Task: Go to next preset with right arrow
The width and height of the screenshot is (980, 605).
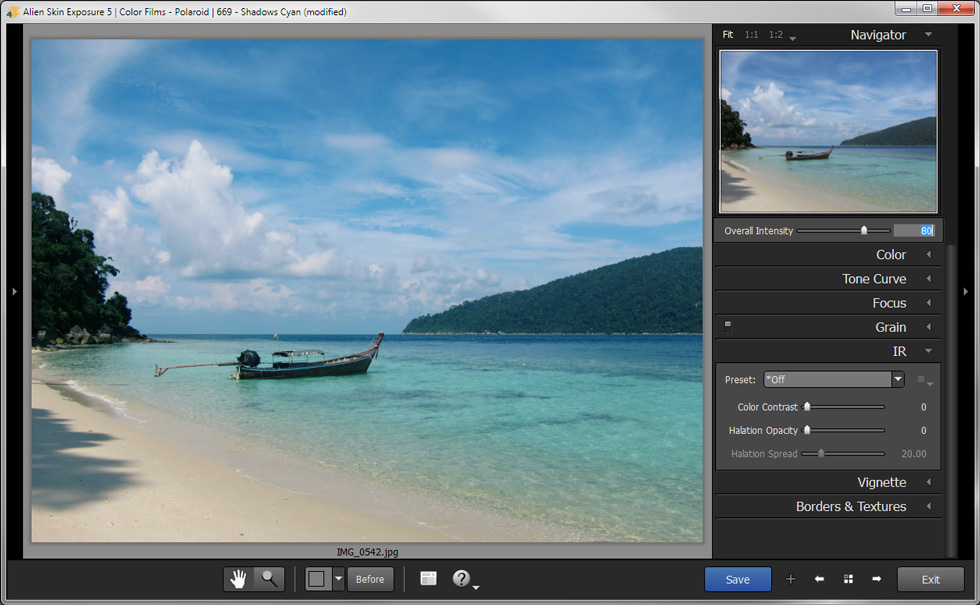Action: (877, 579)
